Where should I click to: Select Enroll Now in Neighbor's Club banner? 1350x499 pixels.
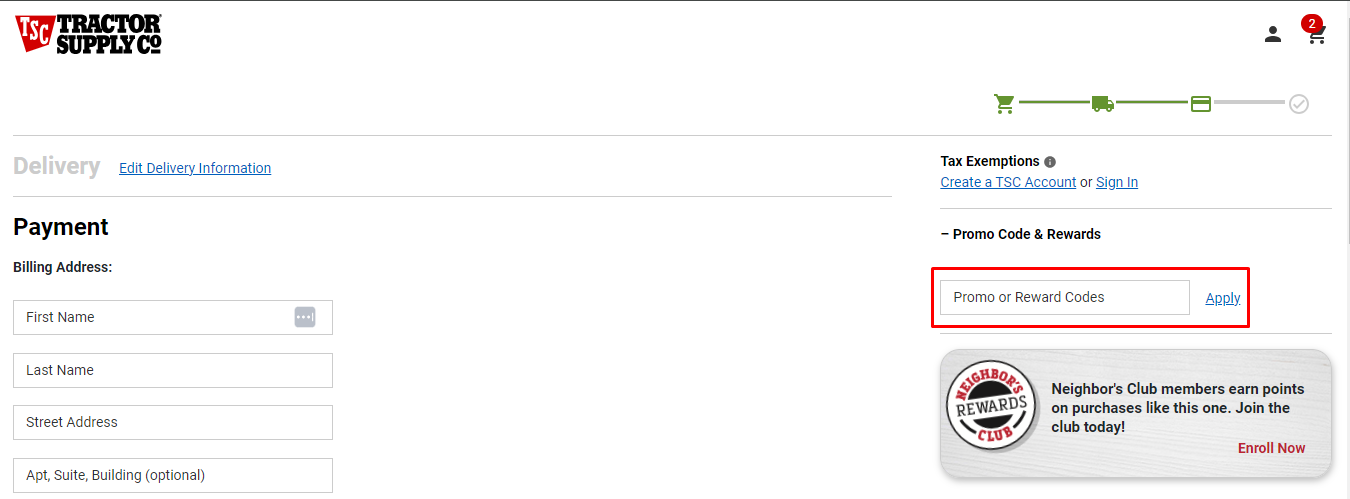click(x=1271, y=448)
